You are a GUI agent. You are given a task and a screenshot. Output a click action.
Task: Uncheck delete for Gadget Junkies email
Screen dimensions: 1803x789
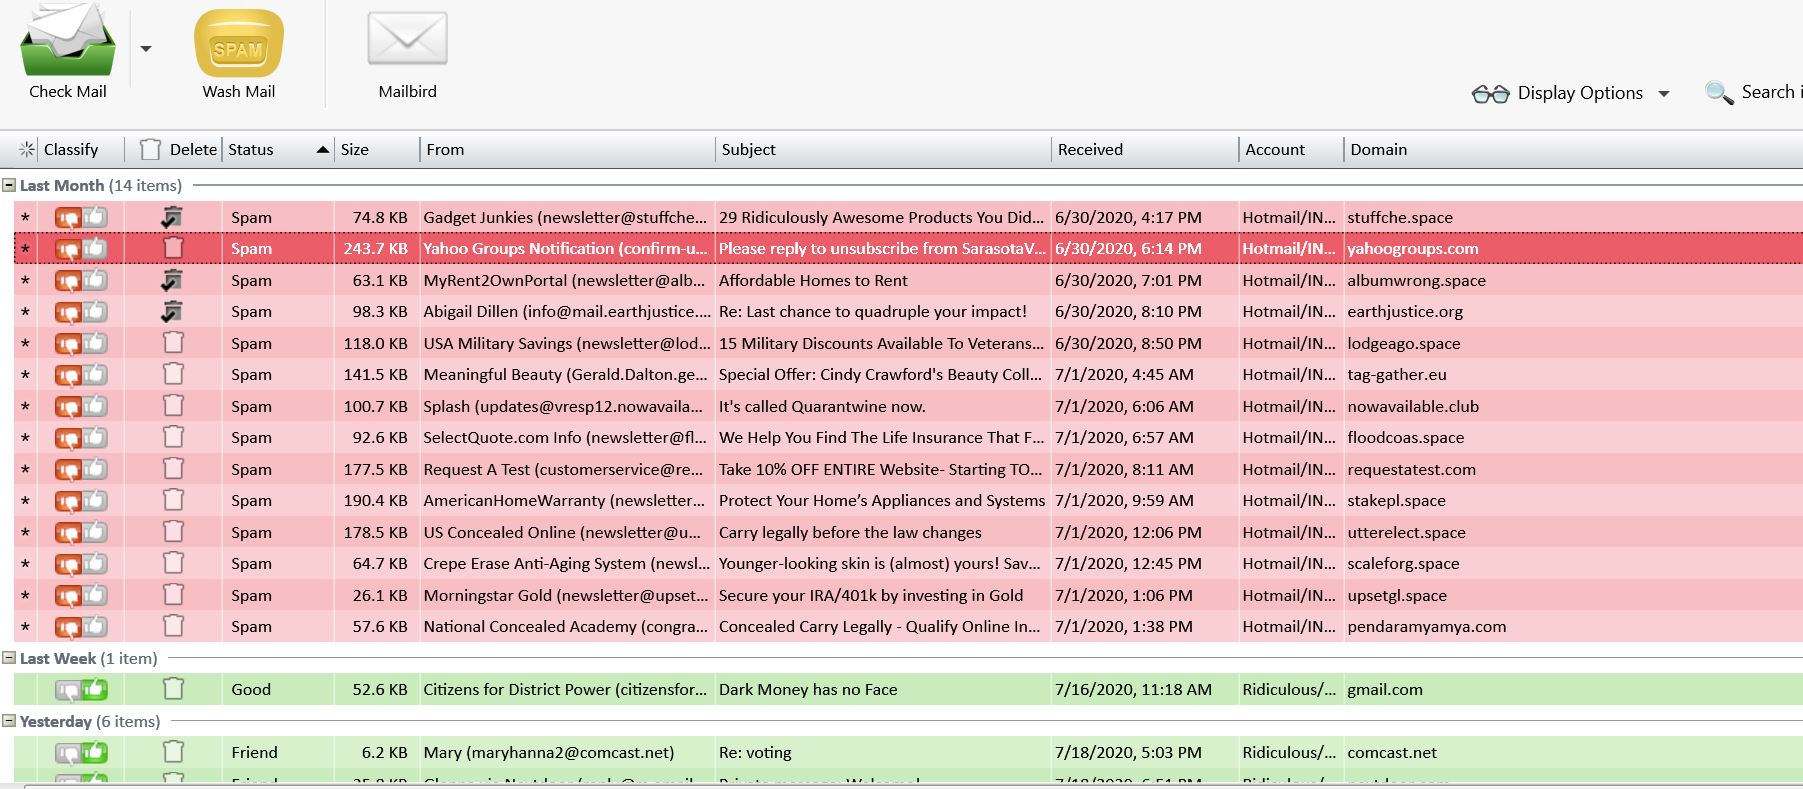point(173,216)
